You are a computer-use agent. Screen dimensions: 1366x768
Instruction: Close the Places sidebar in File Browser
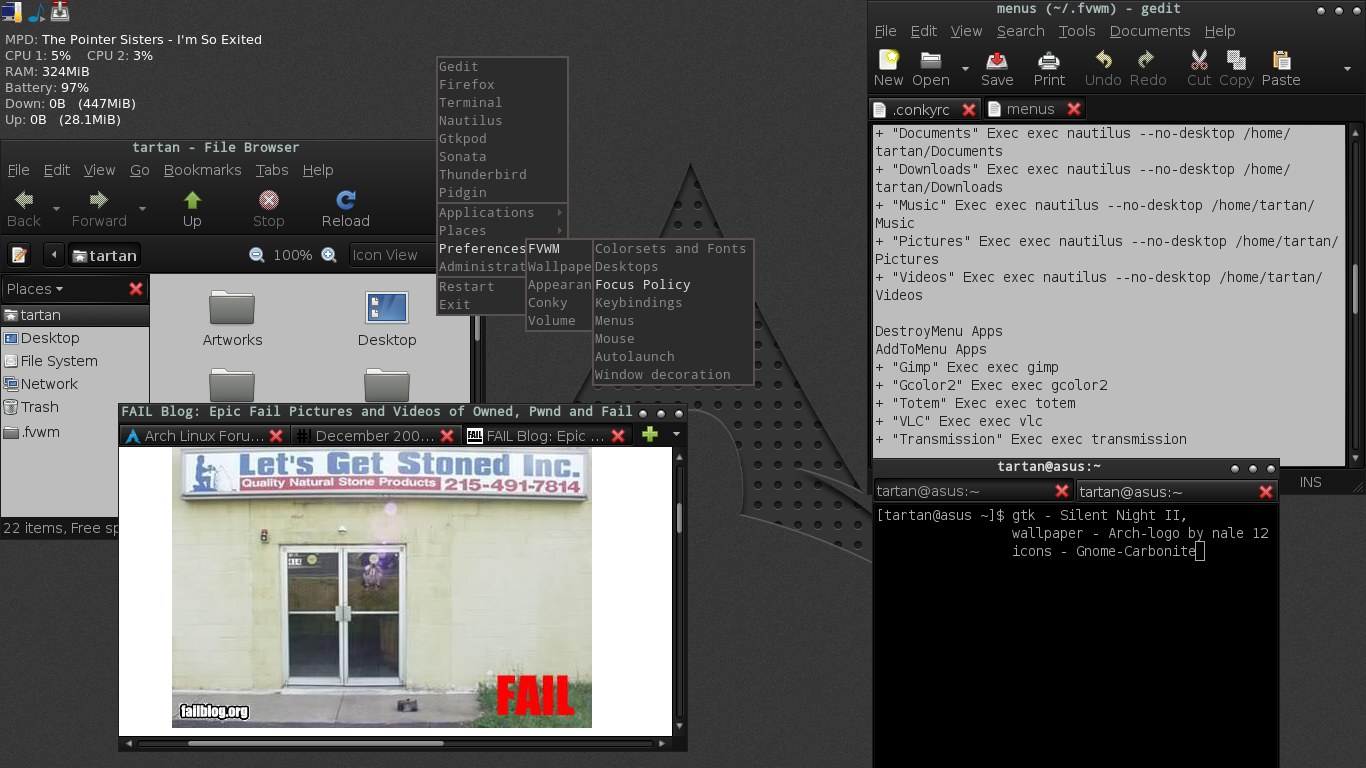136,289
